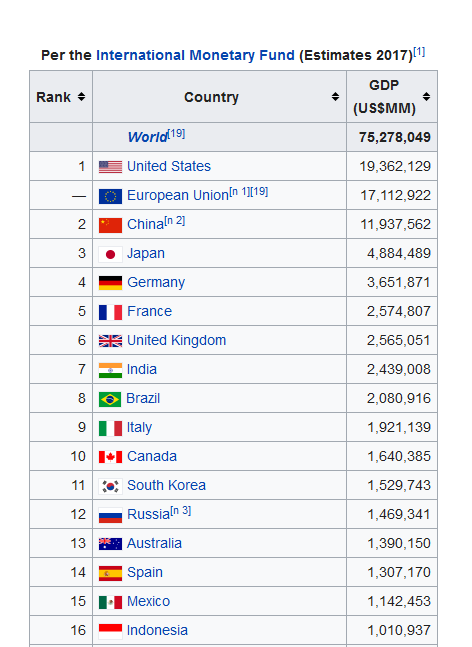Select Japan GDP value 4,884,489
The image size is (472, 647).
399,253
